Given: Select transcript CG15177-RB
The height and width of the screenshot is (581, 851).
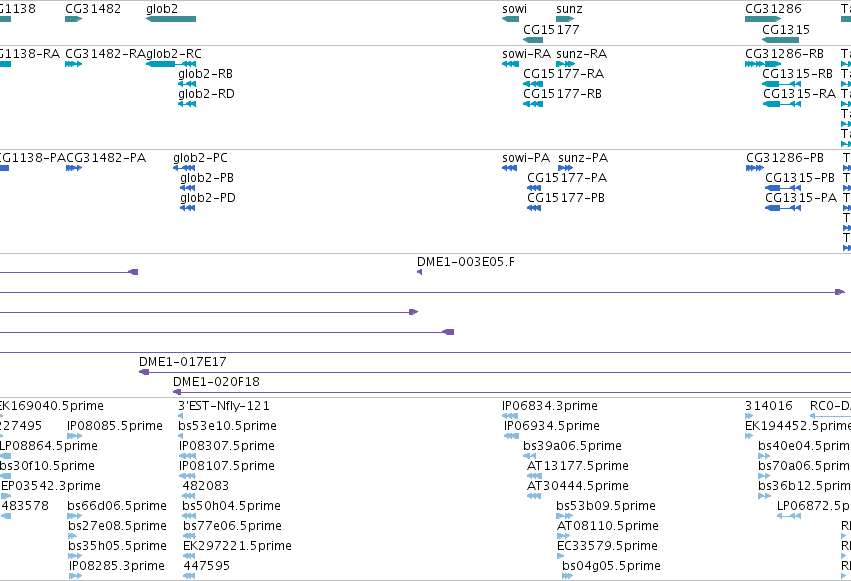Looking at the screenshot, I should [x=533, y=104].
